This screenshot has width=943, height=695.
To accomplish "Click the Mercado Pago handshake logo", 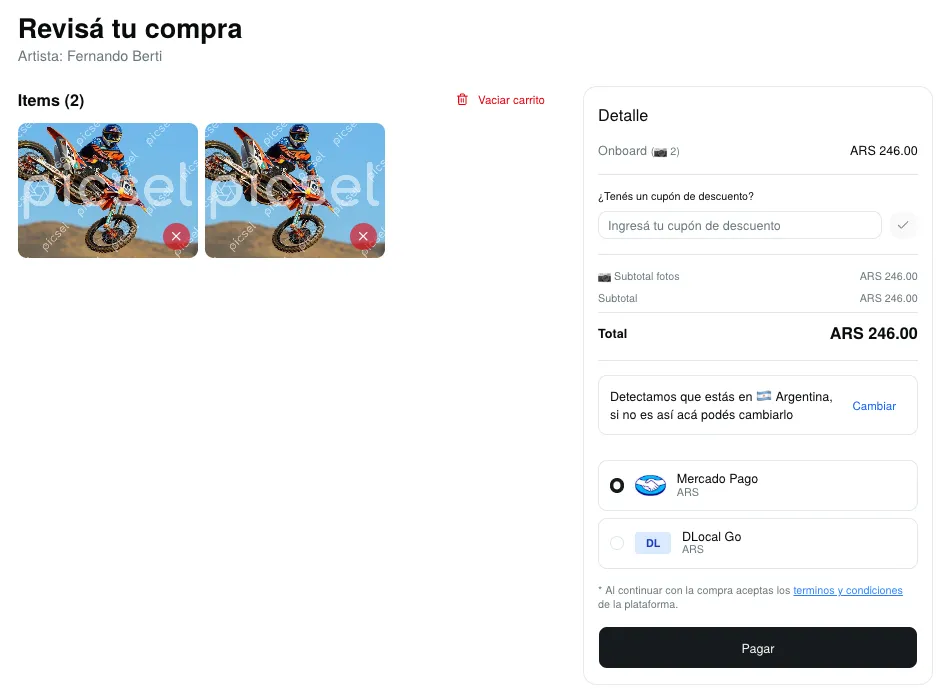I will (x=650, y=485).
